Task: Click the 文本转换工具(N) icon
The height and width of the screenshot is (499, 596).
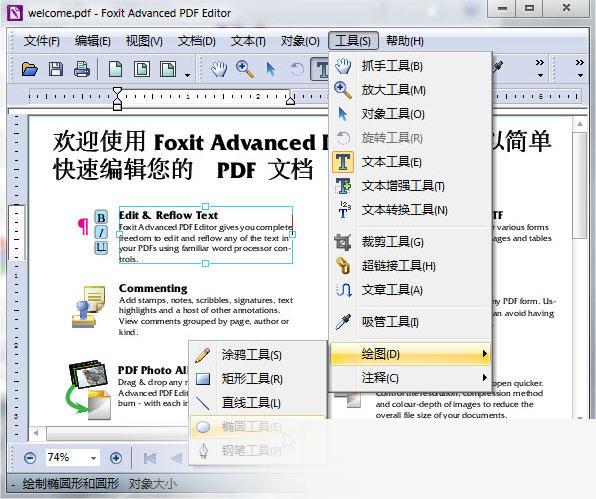Action: pos(344,210)
